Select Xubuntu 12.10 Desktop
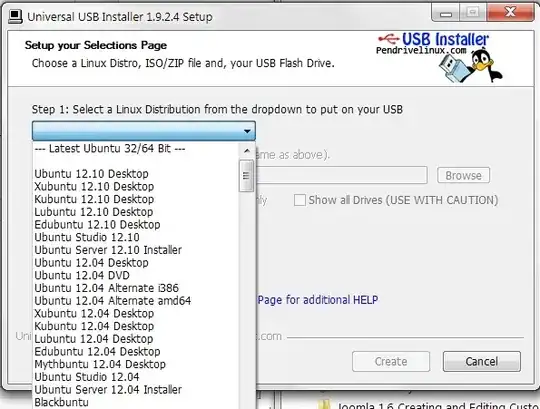 (94, 187)
